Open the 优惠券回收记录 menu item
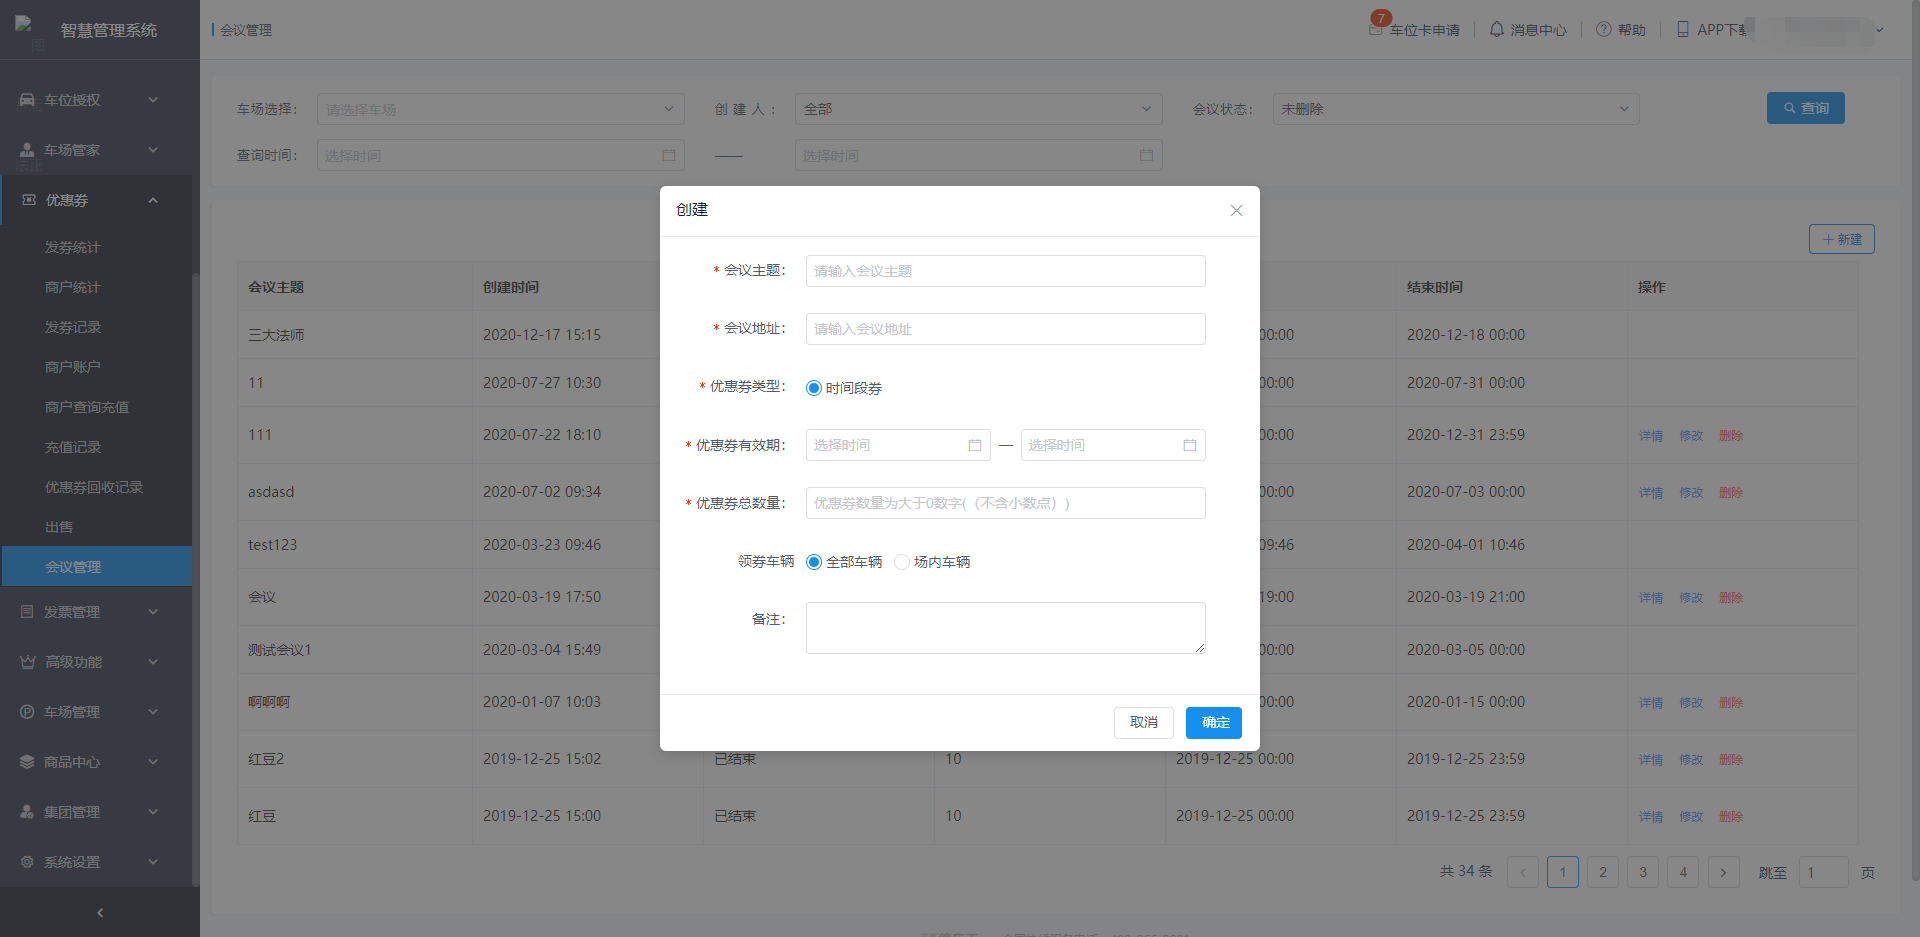1920x937 pixels. click(96, 487)
